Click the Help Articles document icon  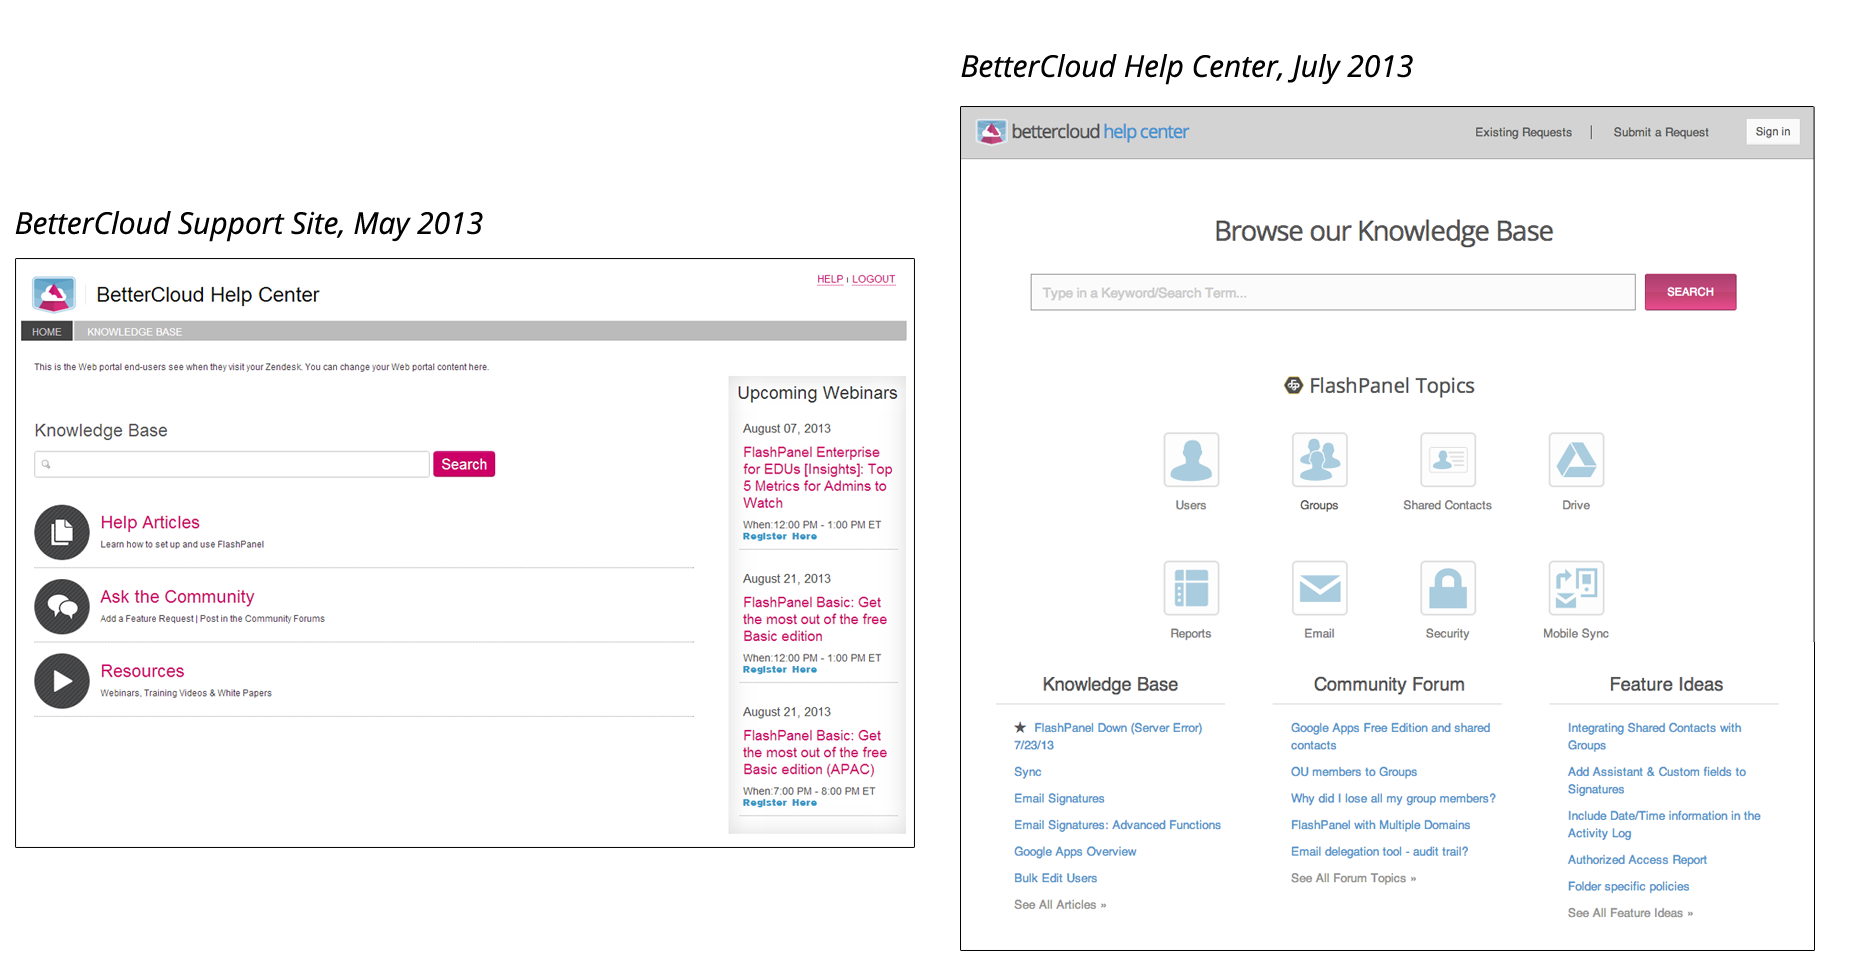62,532
